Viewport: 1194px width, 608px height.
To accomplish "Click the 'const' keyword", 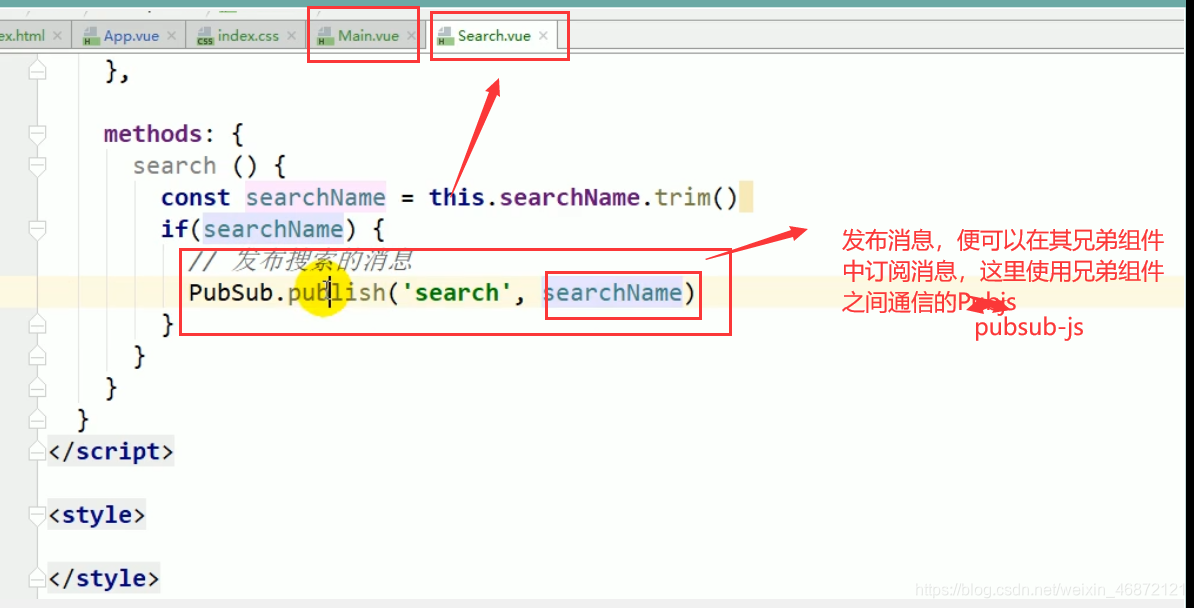I will (195, 197).
